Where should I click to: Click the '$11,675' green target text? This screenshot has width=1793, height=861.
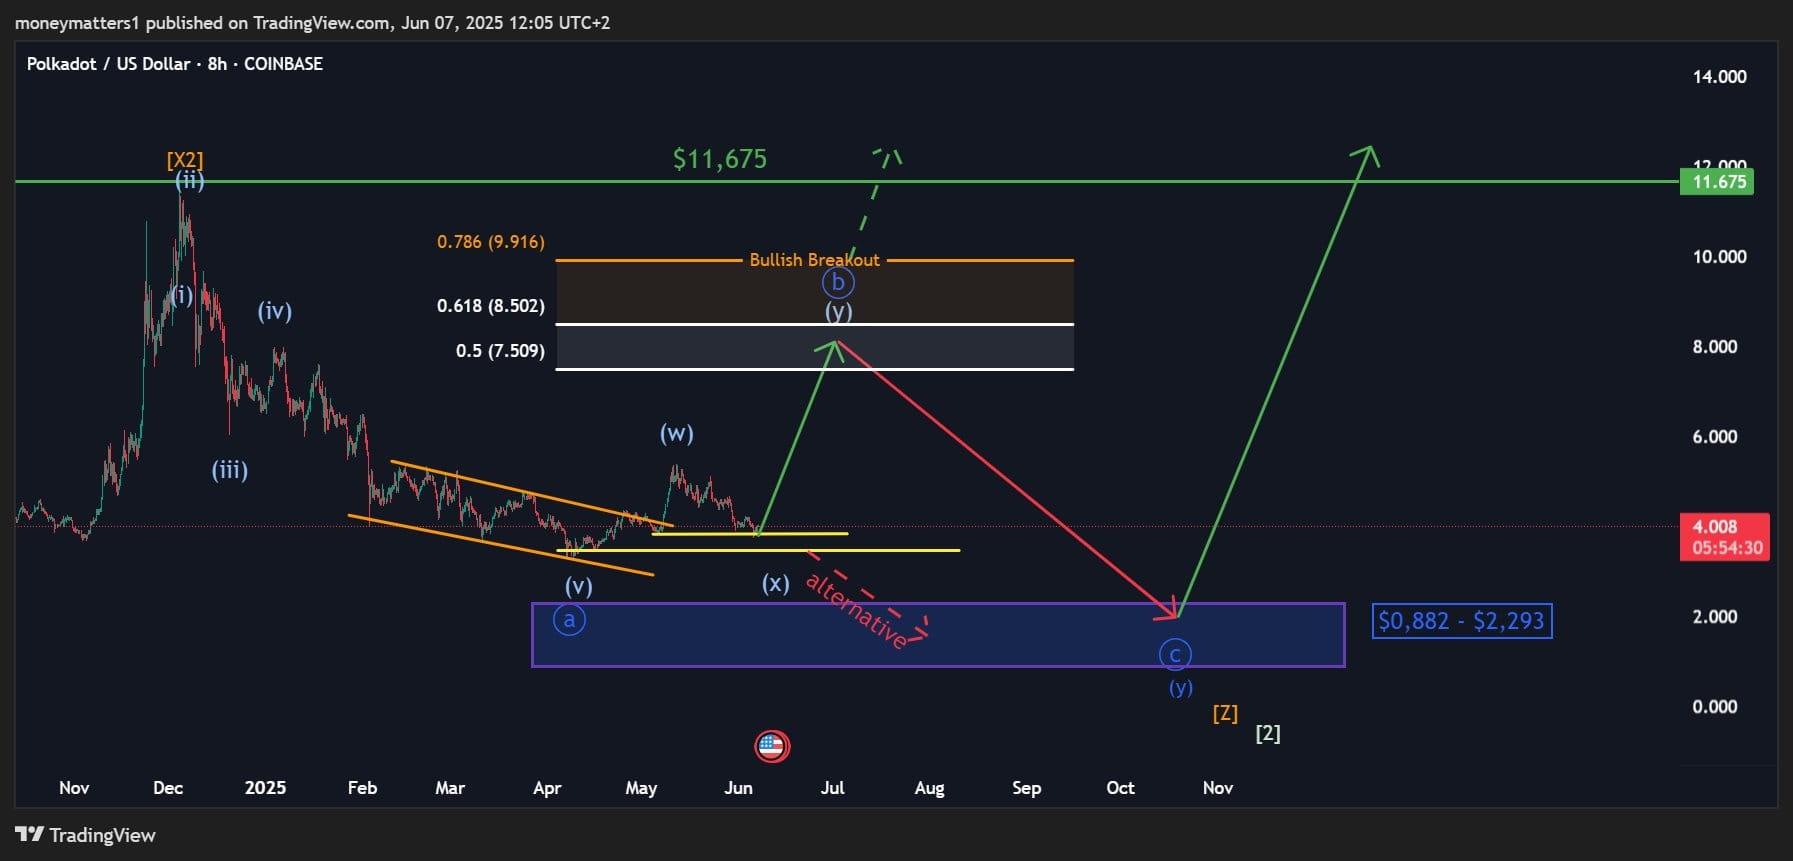pos(720,159)
